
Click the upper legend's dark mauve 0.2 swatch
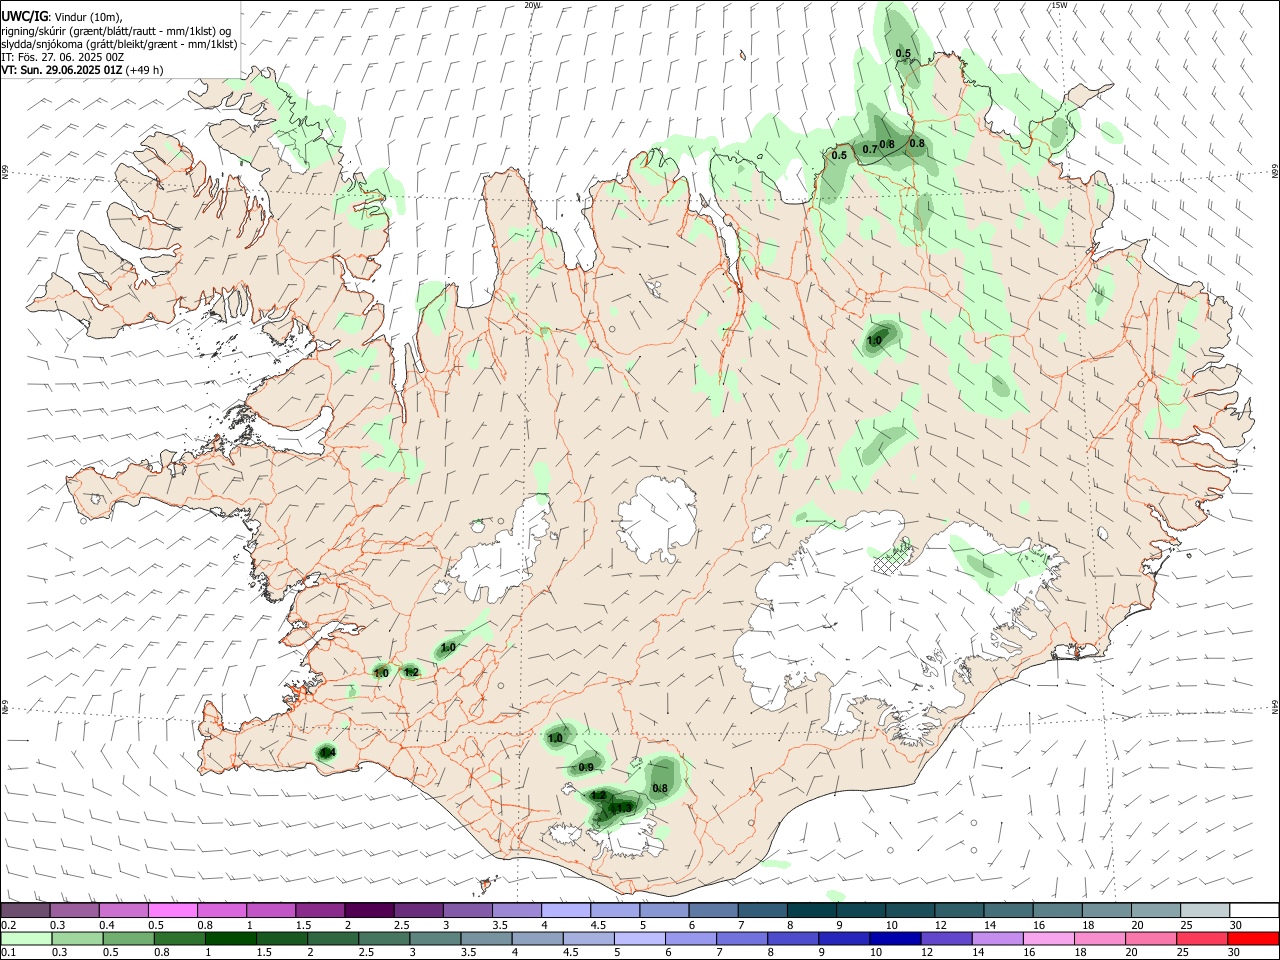(25, 910)
